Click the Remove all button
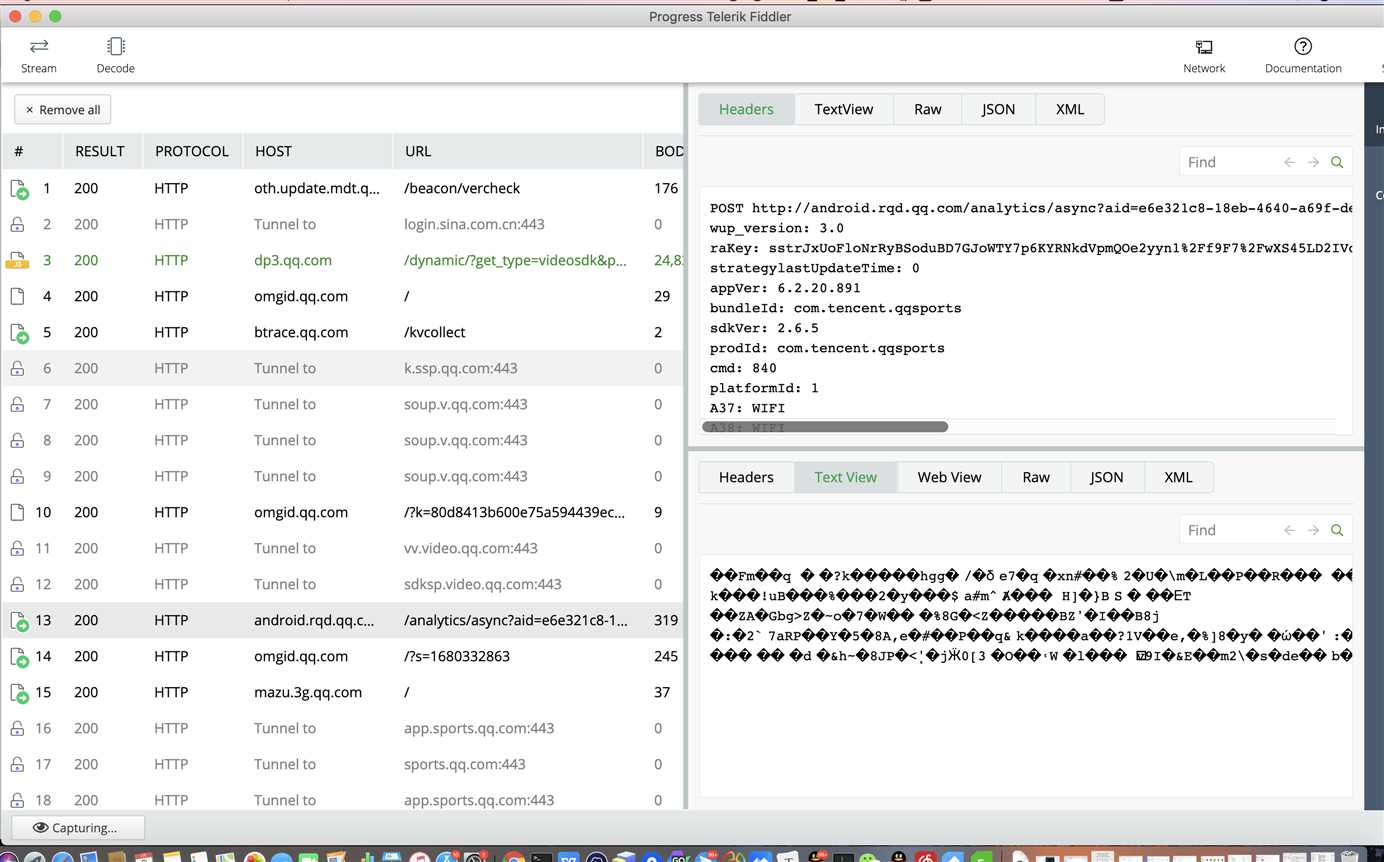Screen dimensions: 1384x862 click(63, 110)
